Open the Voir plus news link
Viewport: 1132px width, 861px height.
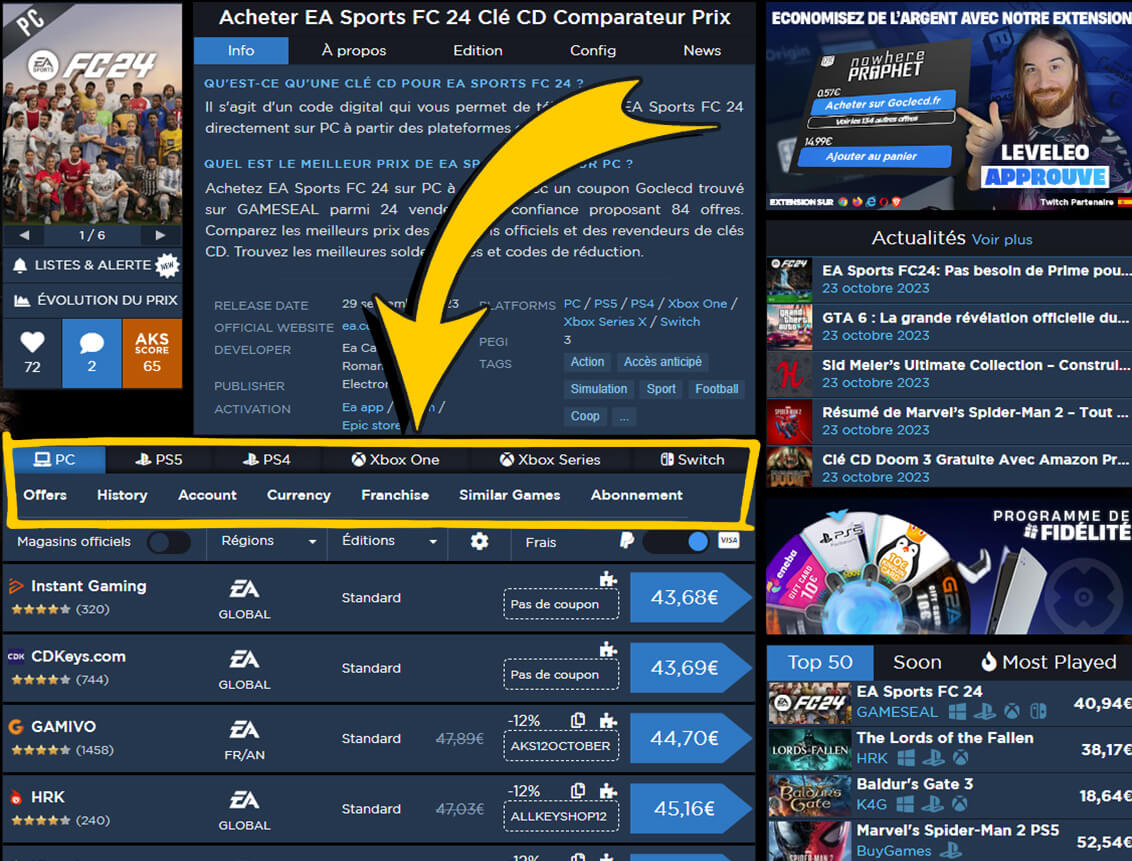(x=1002, y=239)
